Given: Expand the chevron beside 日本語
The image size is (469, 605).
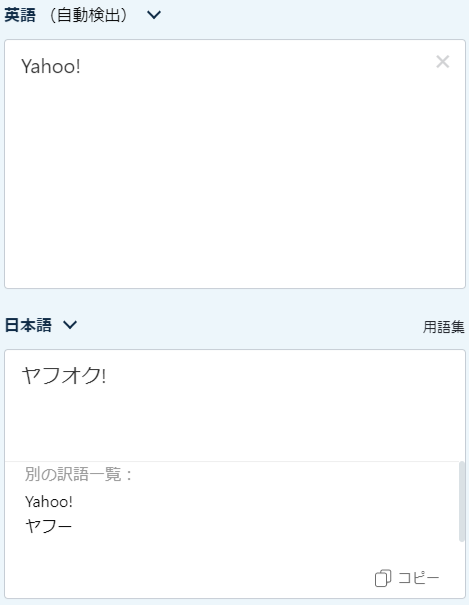Looking at the screenshot, I should coord(70,325).
